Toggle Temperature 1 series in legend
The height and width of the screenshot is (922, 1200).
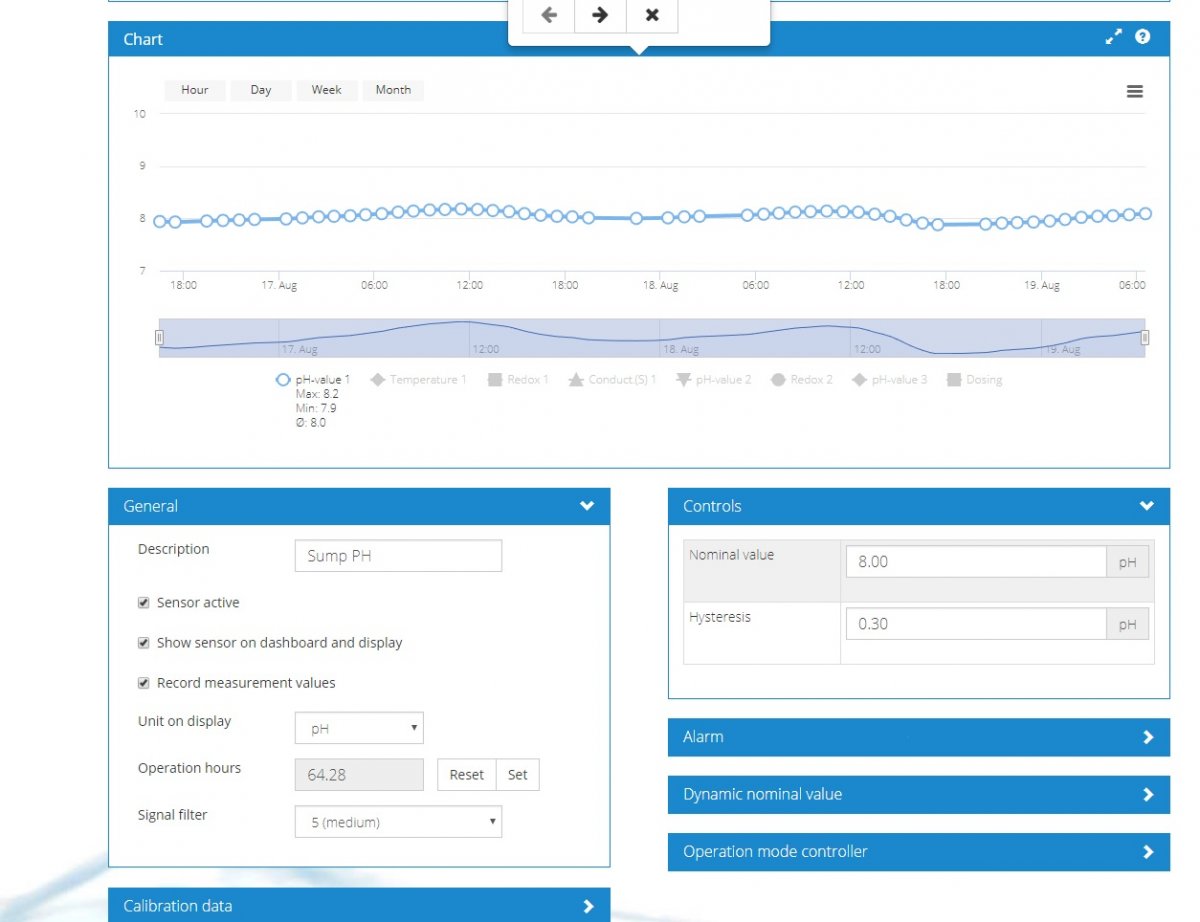[418, 380]
